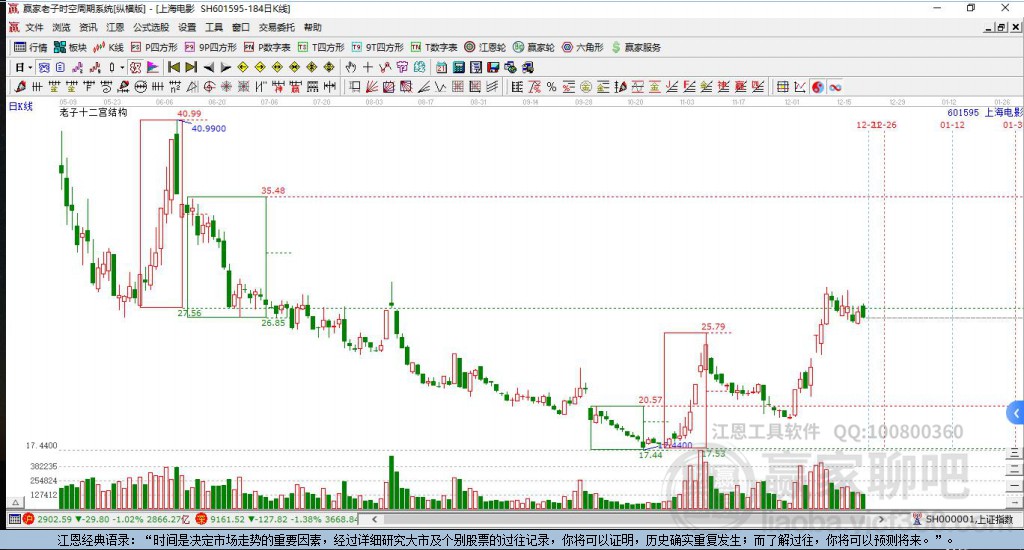
Task: Click the up-arrow button beside volume panel
Action: tap(15, 502)
